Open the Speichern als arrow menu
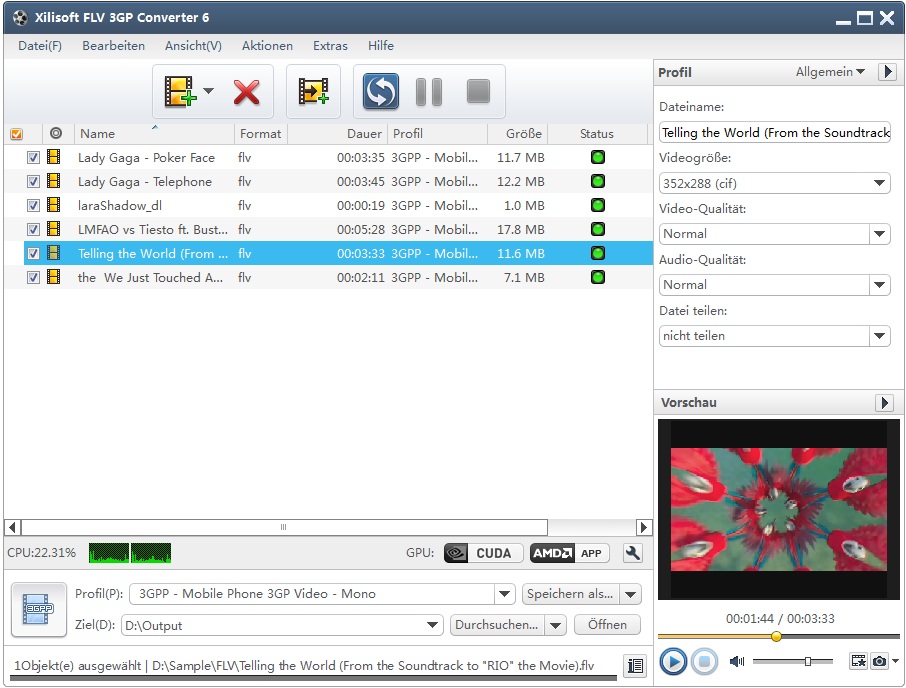This screenshot has height=688, width=906. (630, 594)
